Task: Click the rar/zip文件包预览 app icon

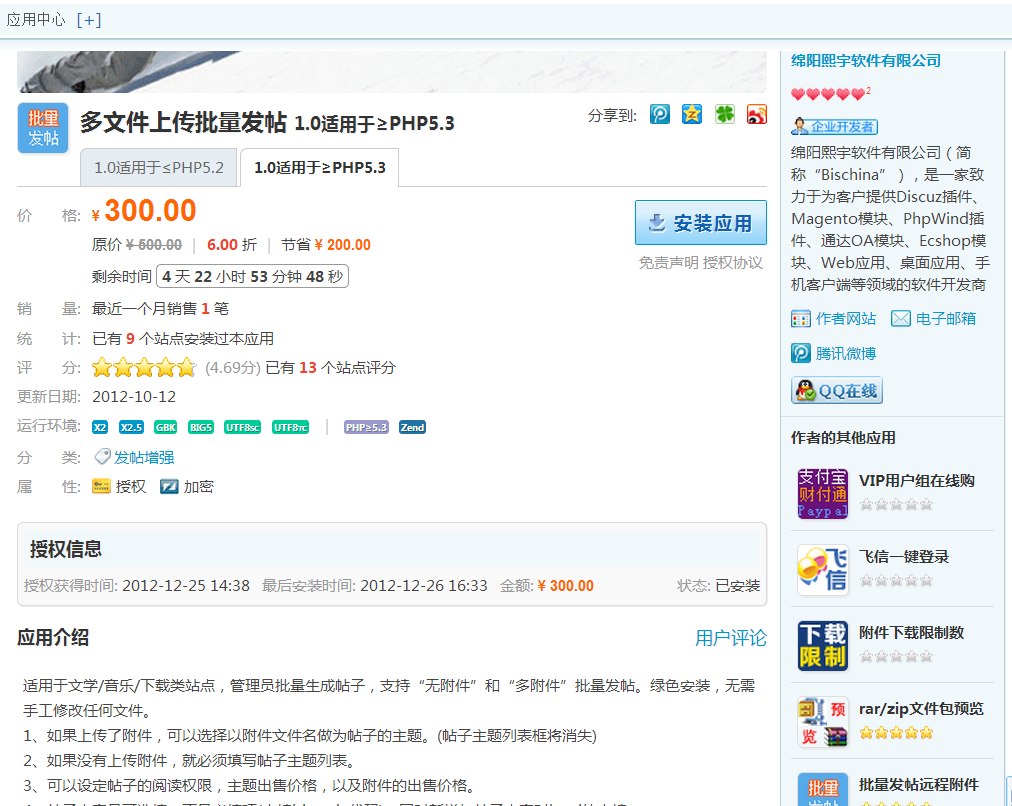Action: [822, 722]
